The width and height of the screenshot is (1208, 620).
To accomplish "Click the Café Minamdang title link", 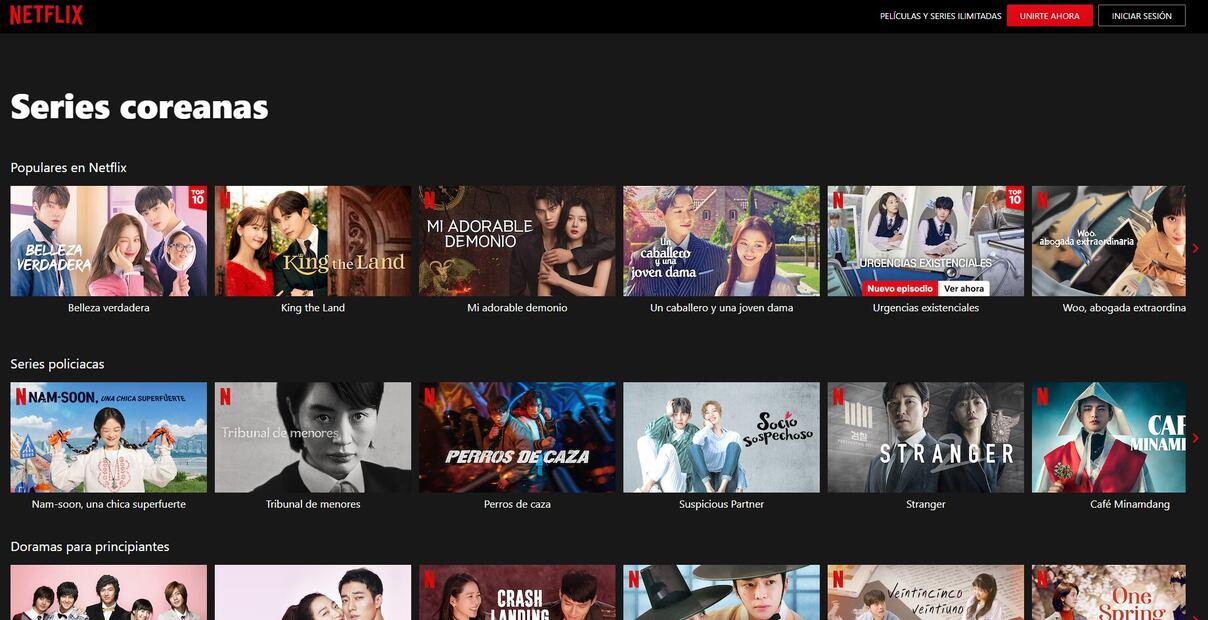I will pyautogui.click(x=1129, y=505).
